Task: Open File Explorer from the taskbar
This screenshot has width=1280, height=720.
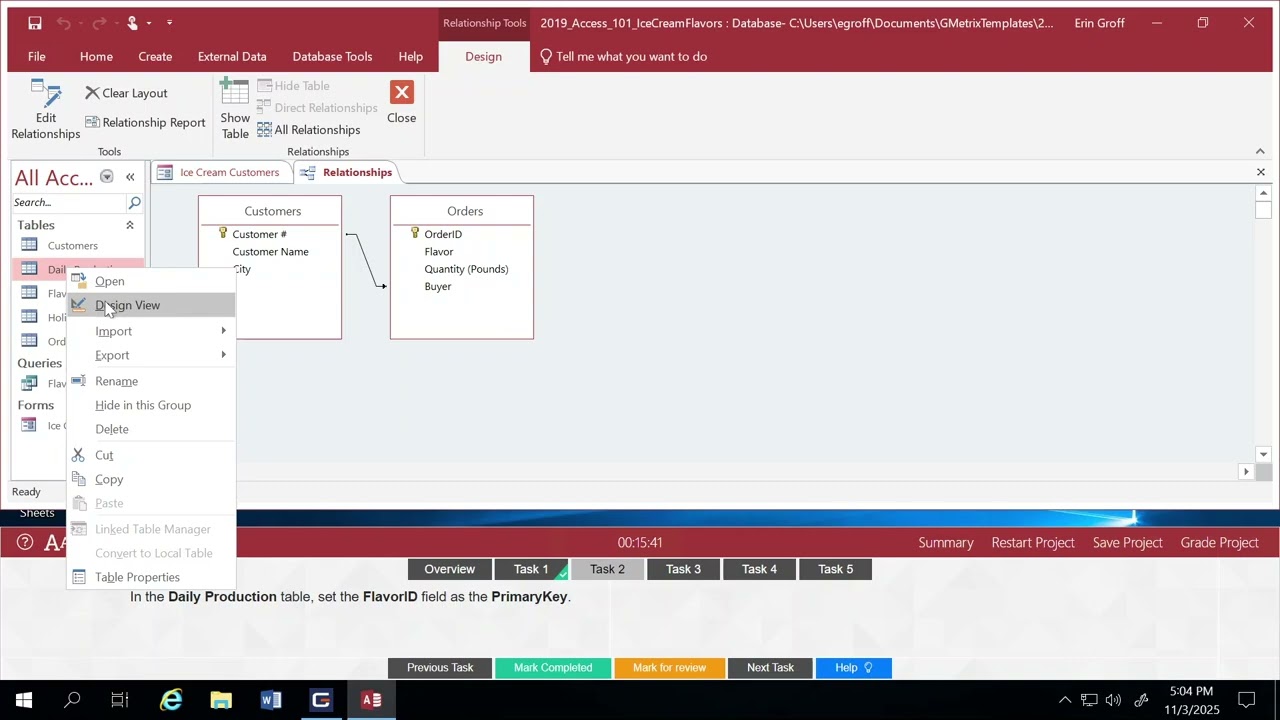Action: [x=221, y=700]
